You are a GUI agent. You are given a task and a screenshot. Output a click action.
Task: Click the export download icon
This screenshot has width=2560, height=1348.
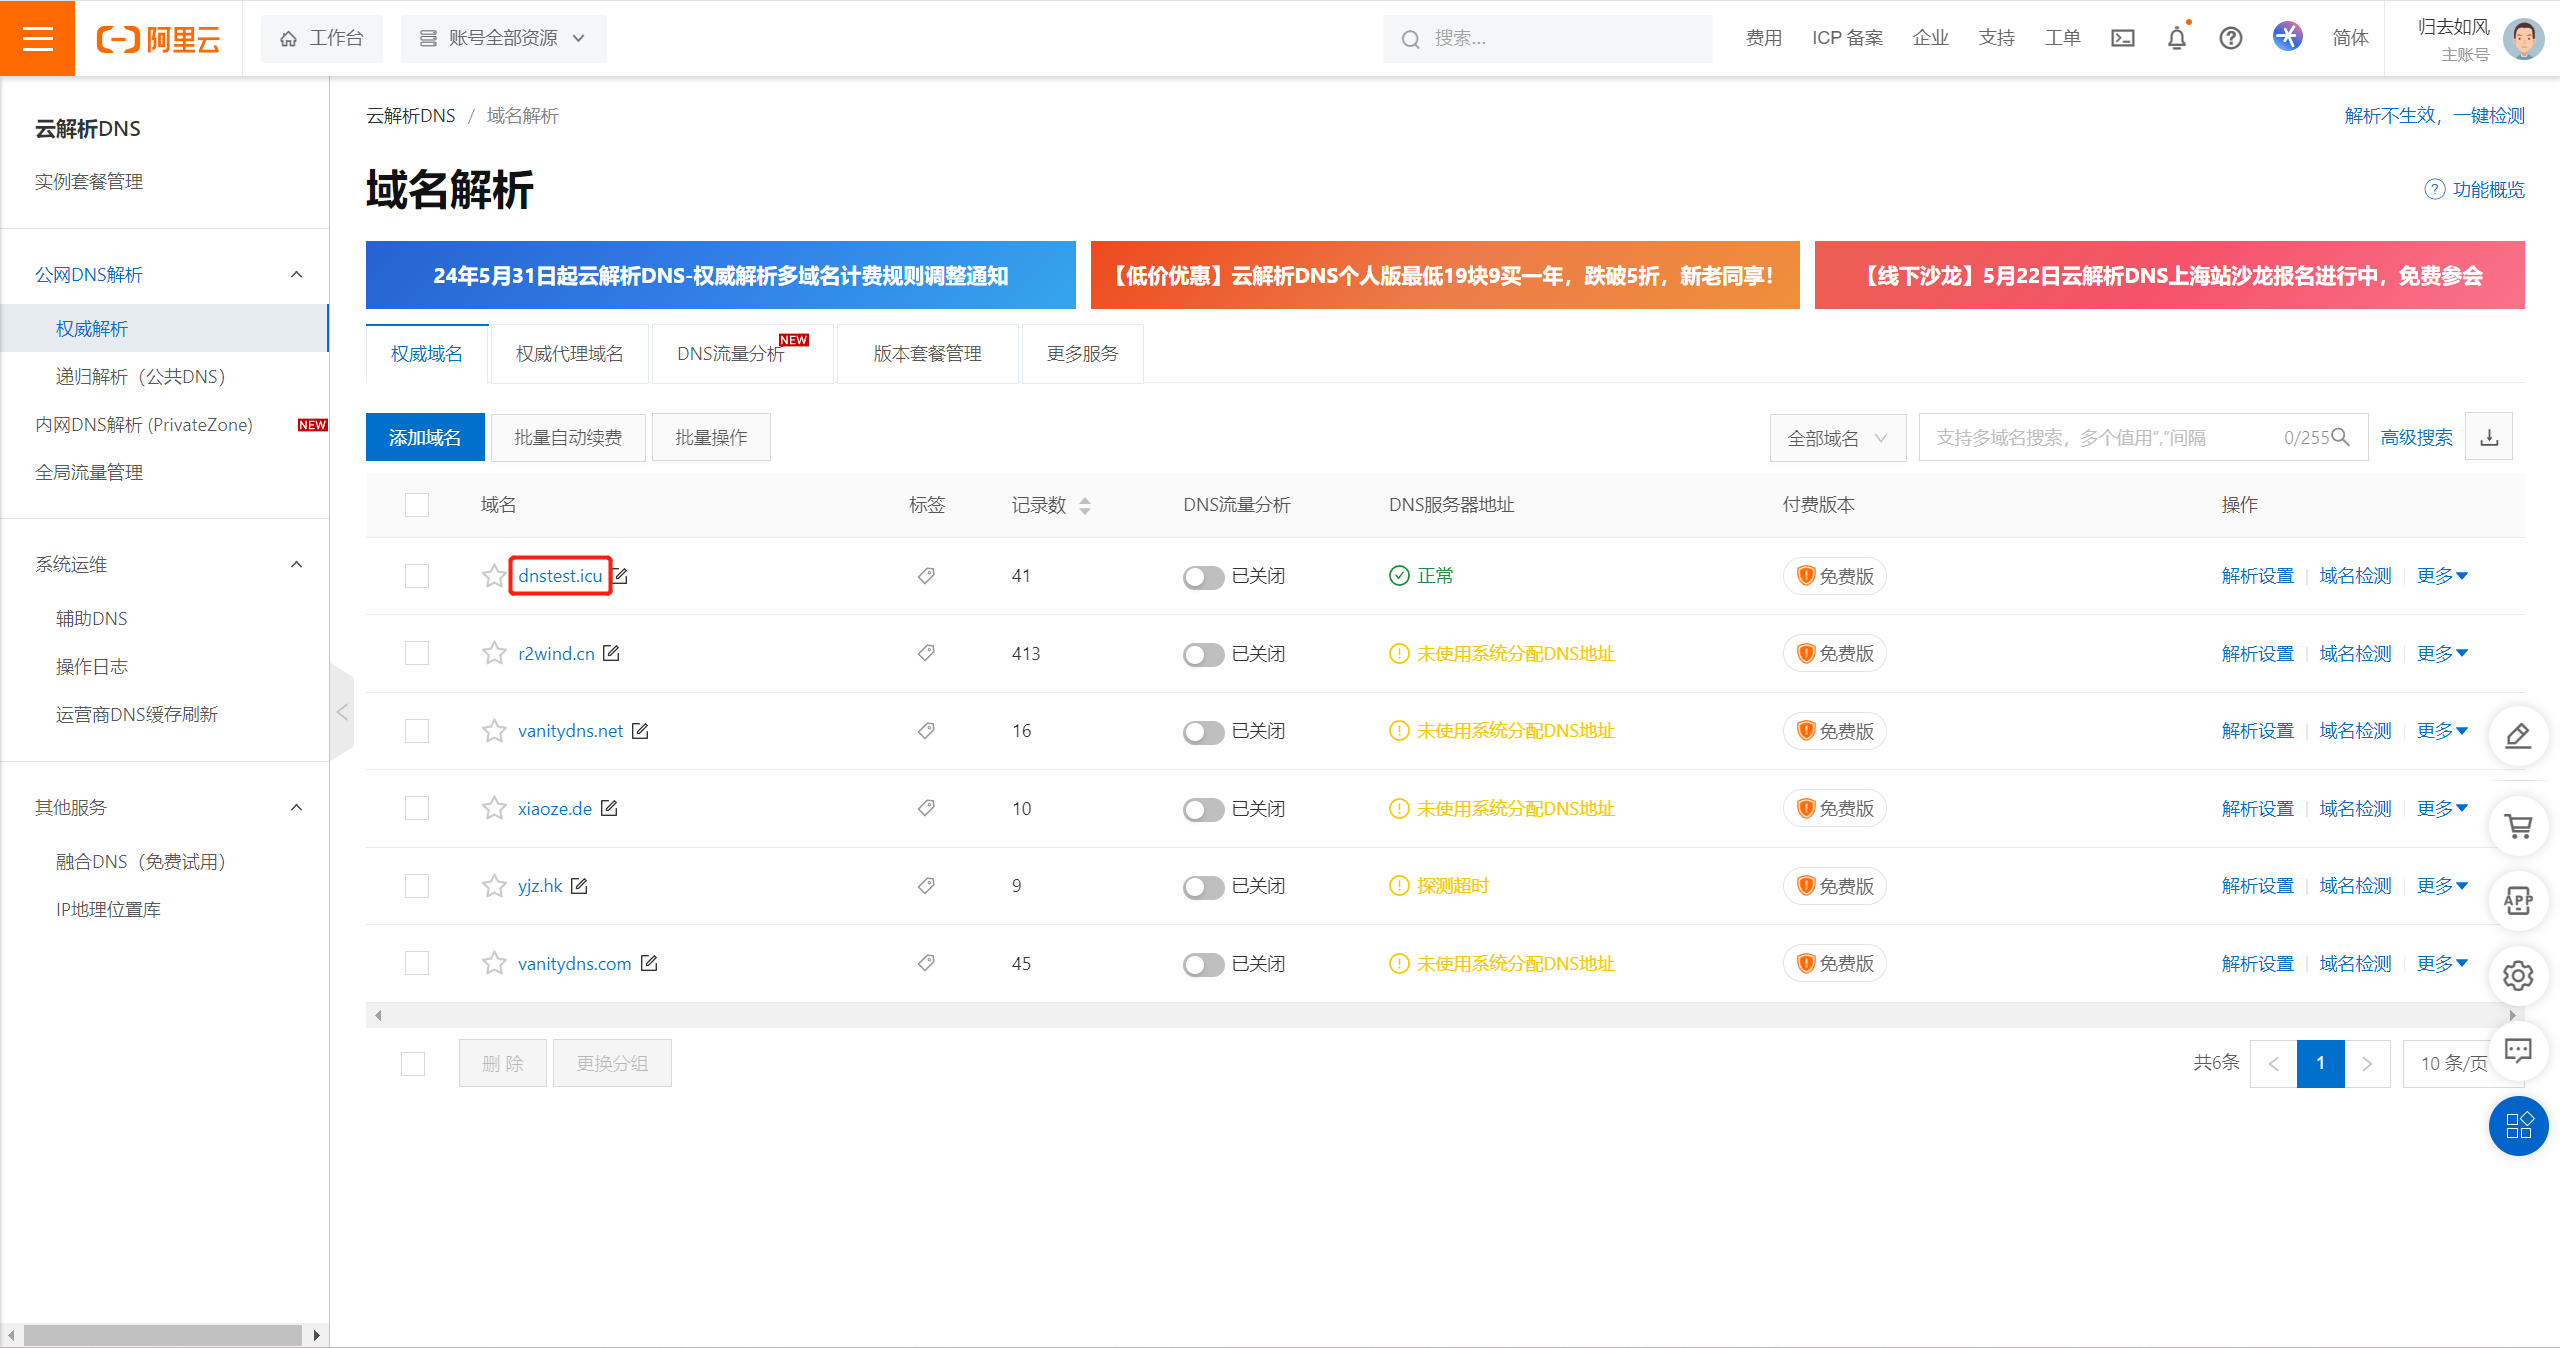pos(2489,437)
